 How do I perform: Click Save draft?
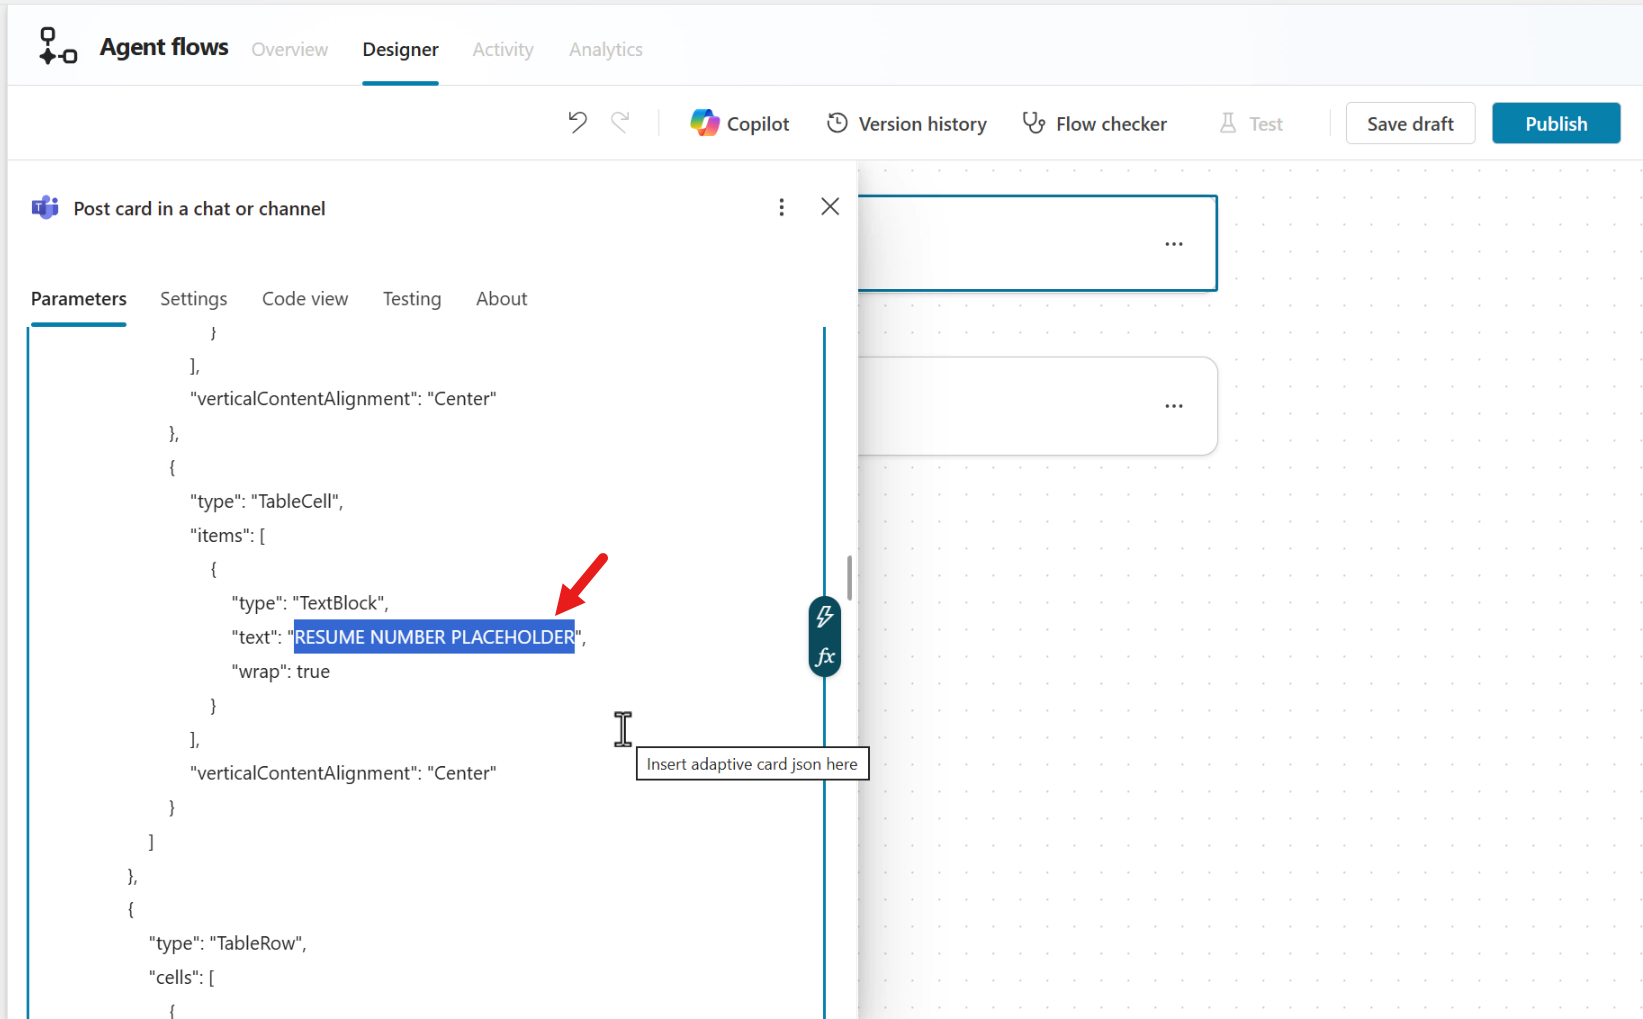click(x=1409, y=124)
